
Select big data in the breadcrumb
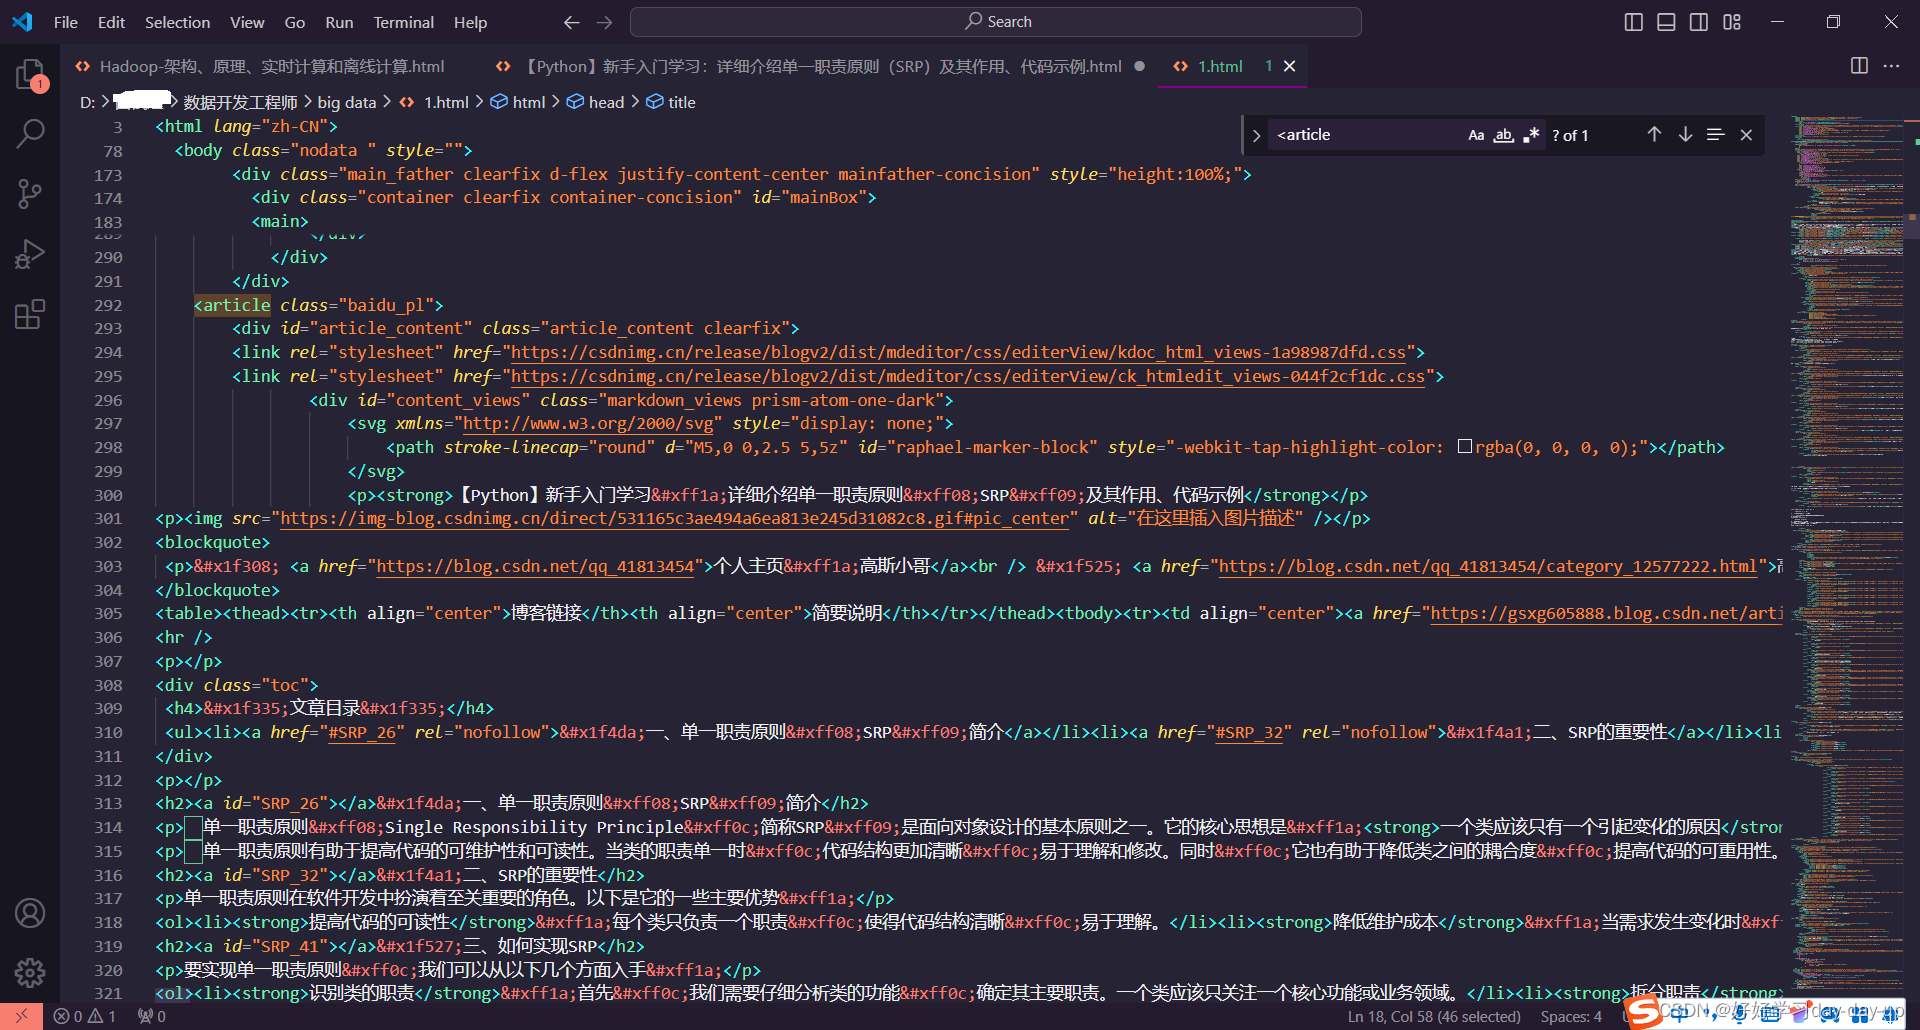[347, 102]
